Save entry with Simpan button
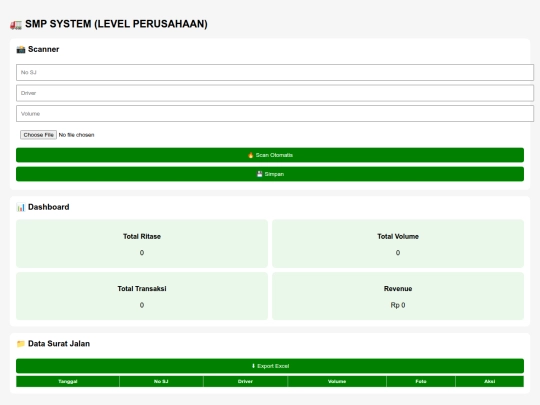The image size is (540, 405). 270,174
